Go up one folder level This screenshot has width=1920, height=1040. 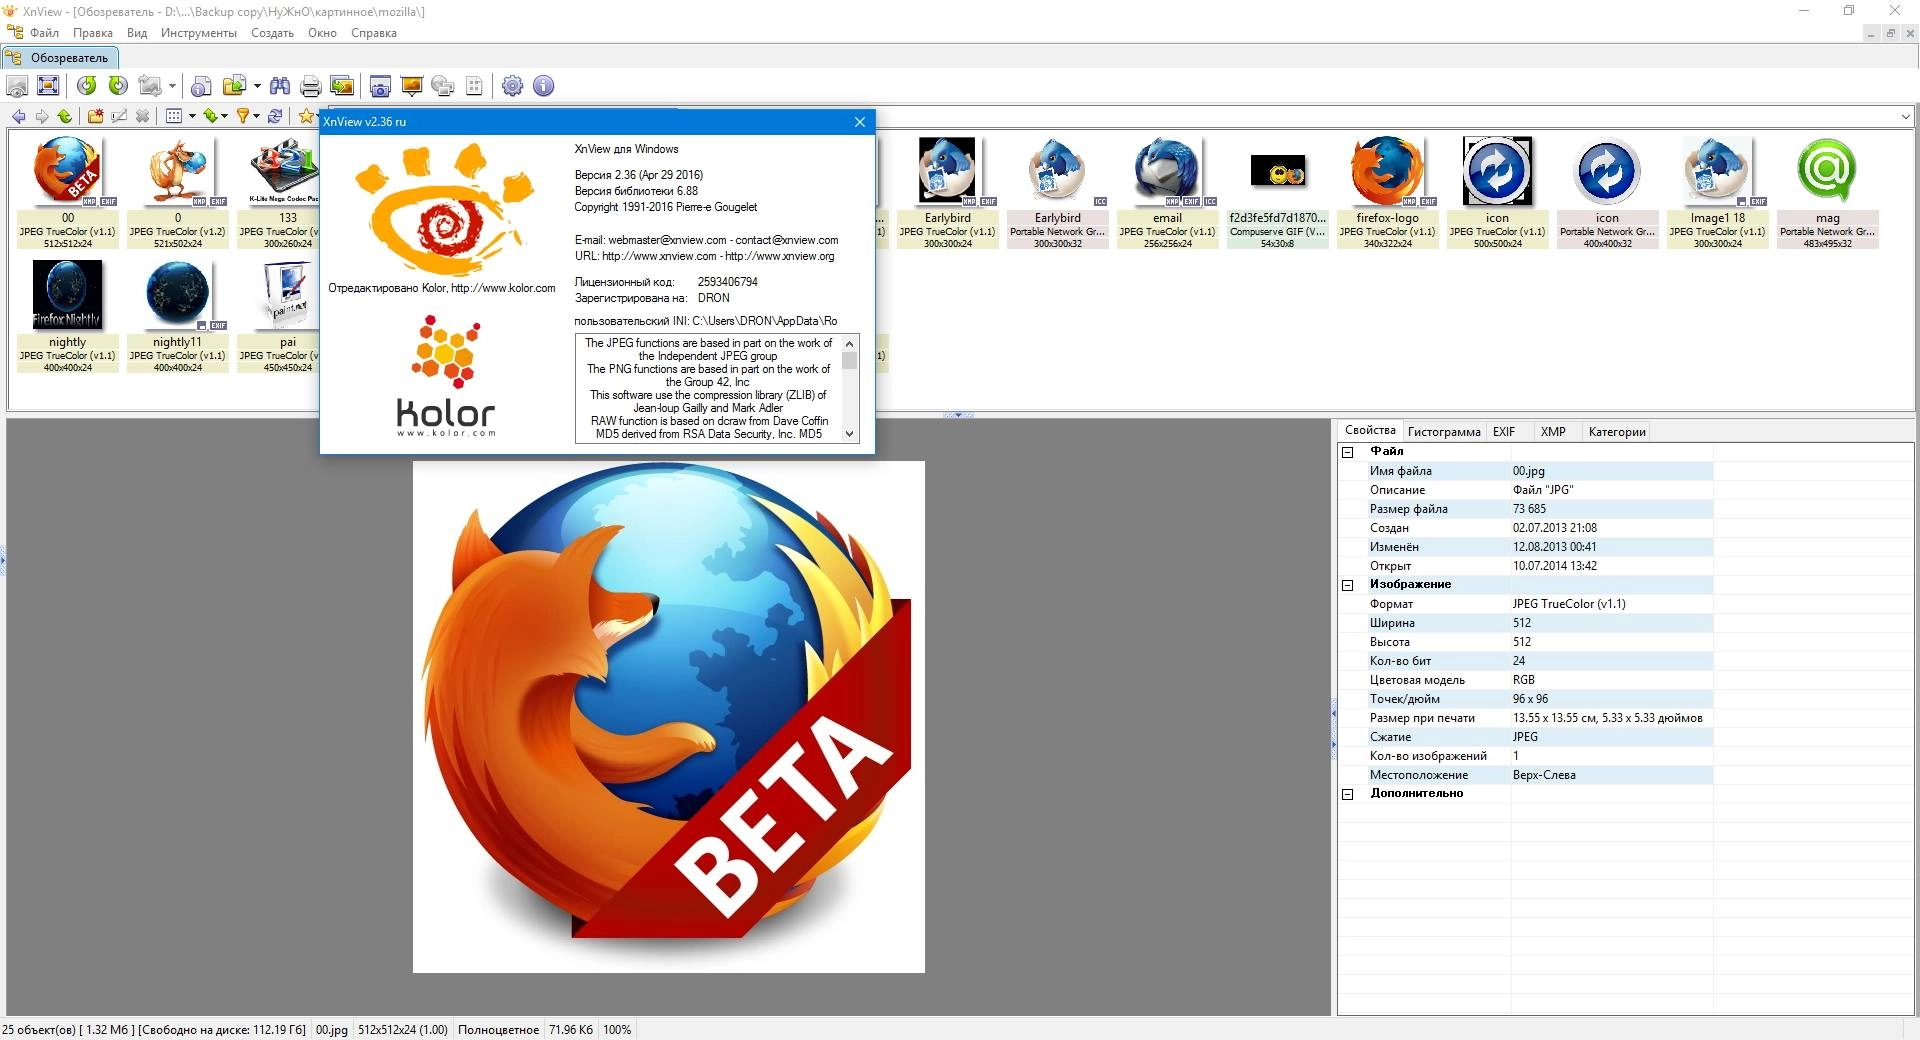tap(65, 116)
